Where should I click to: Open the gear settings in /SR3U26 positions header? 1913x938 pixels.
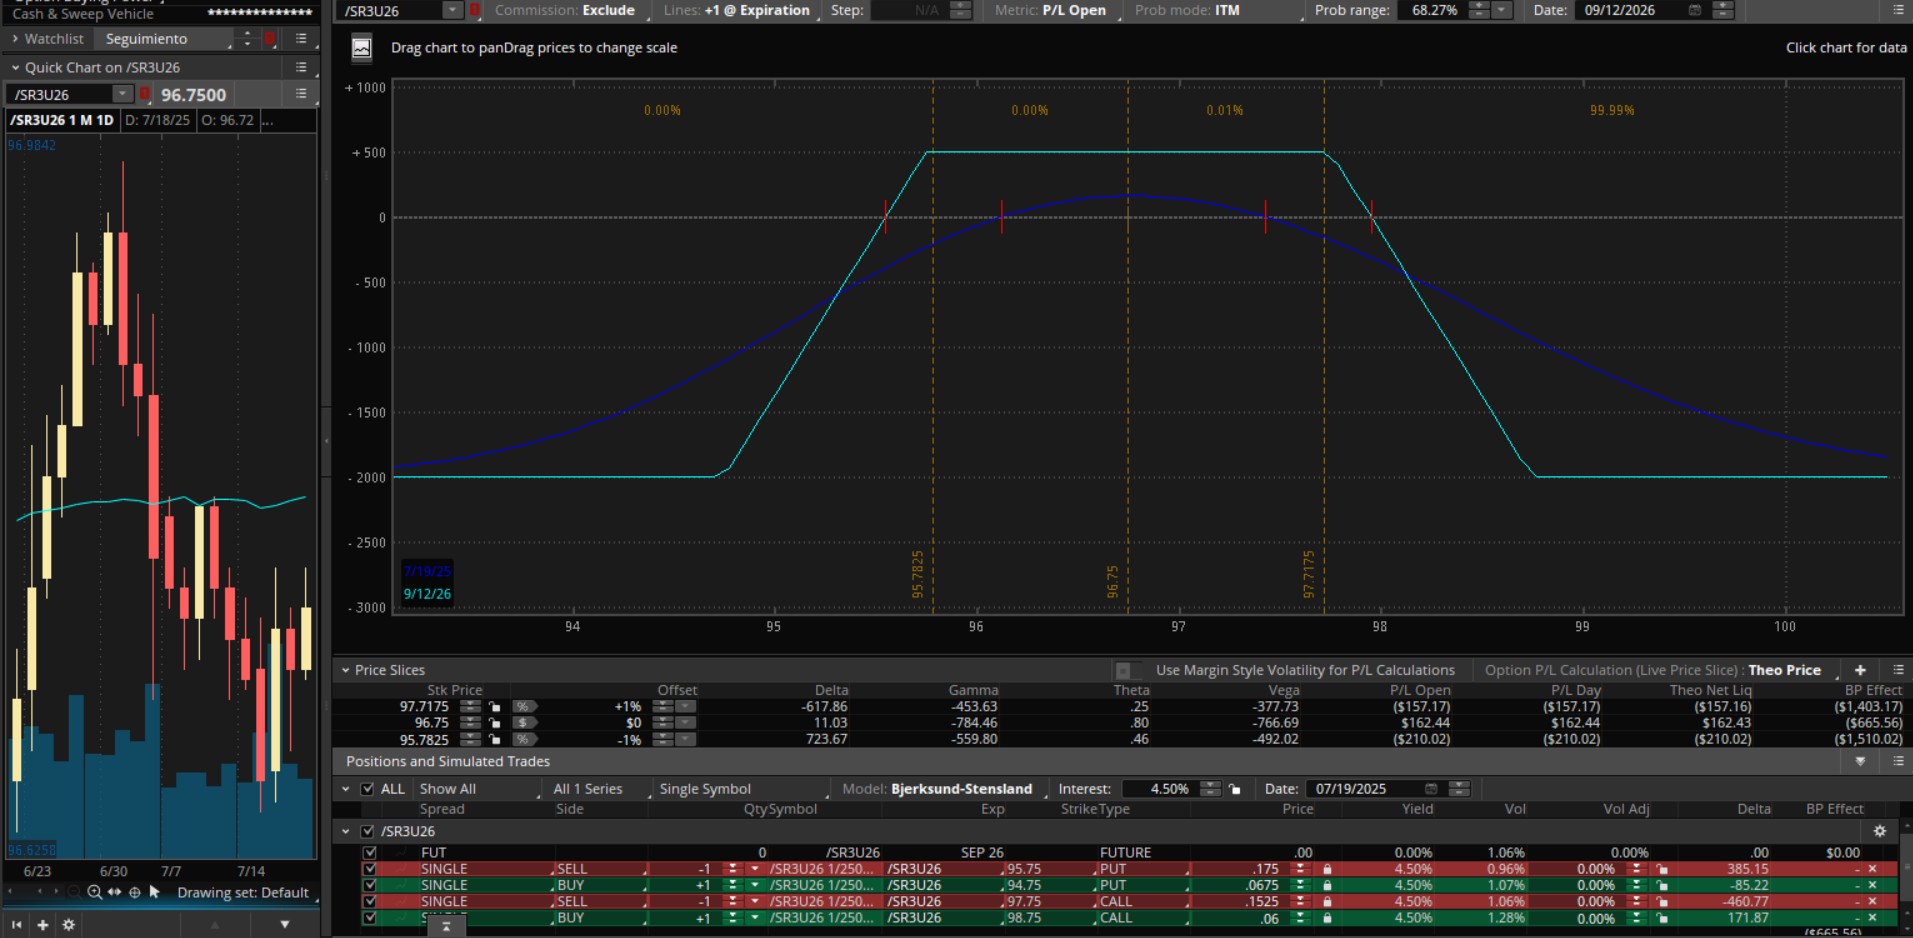click(1879, 831)
